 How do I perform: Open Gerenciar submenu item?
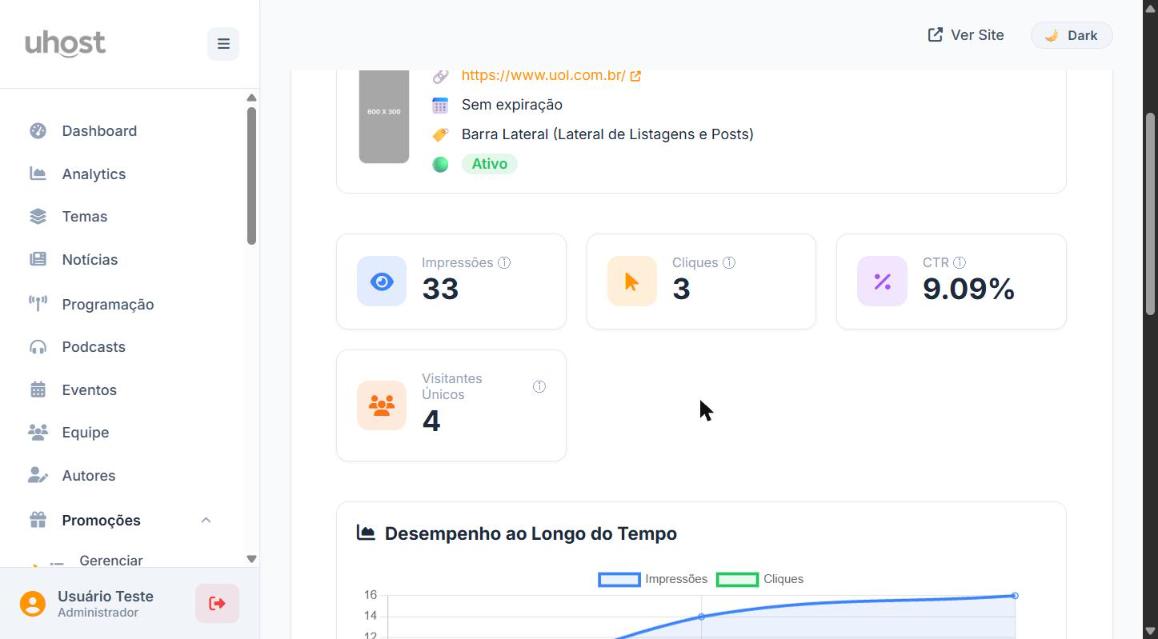[x=111, y=560]
